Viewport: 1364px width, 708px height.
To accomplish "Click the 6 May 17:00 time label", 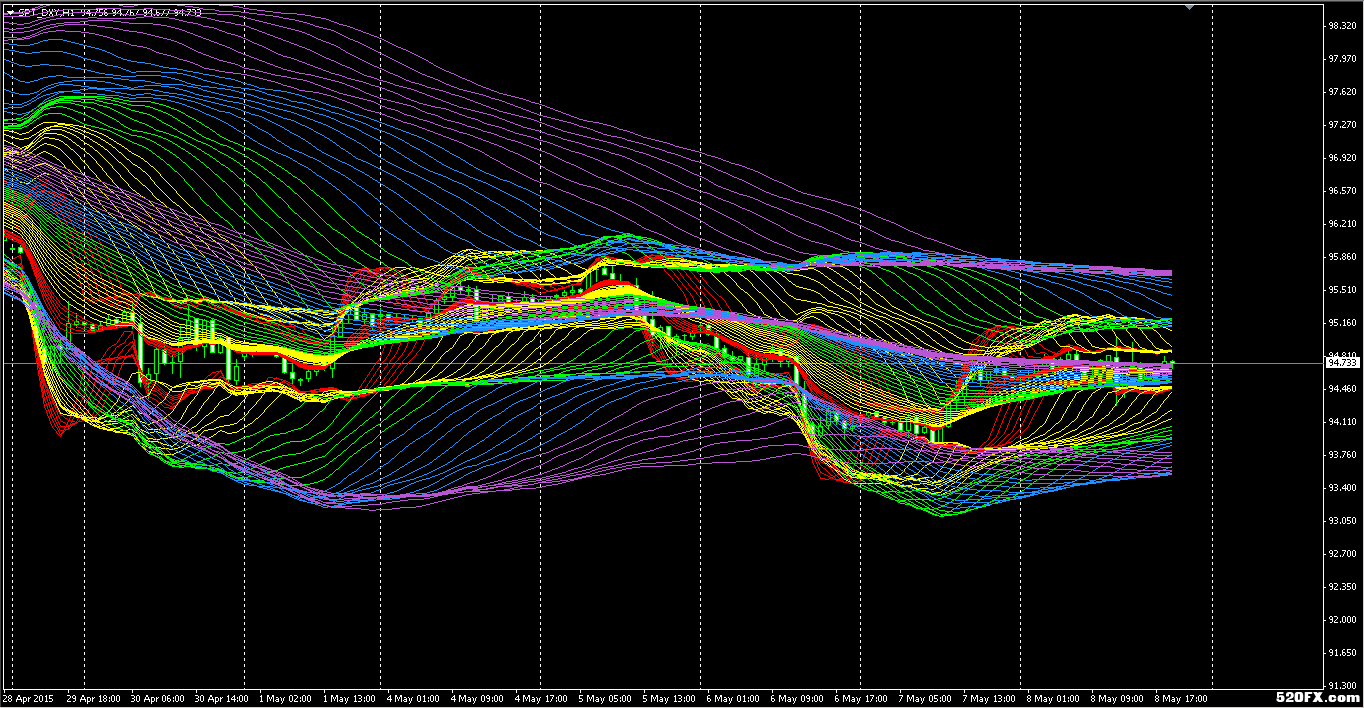I will click(x=861, y=698).
